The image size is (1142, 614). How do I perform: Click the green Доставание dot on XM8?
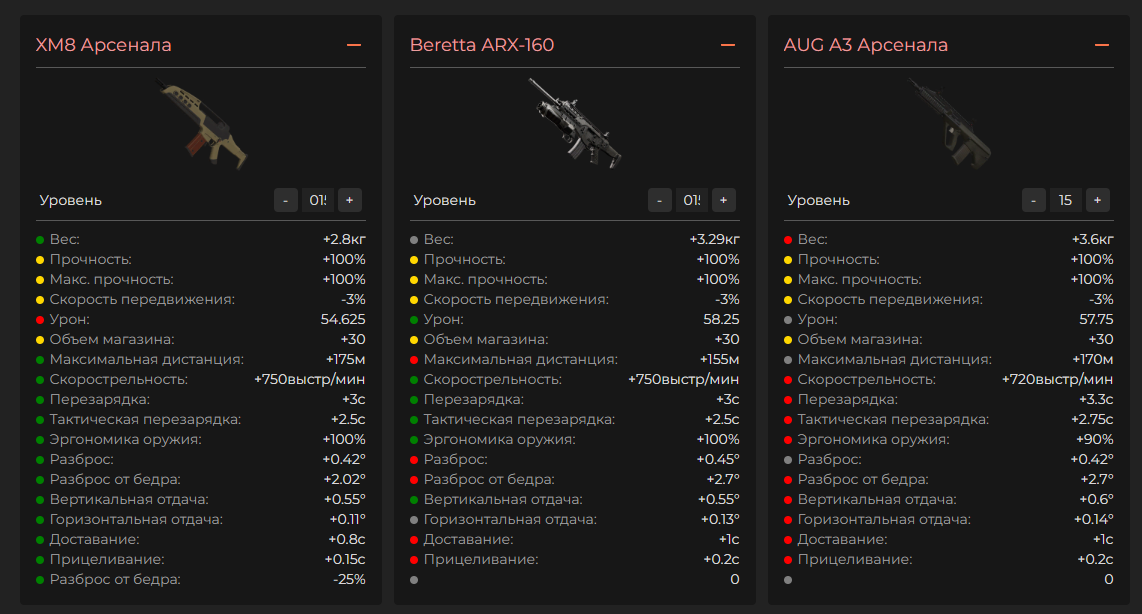(x=40, y=540)
